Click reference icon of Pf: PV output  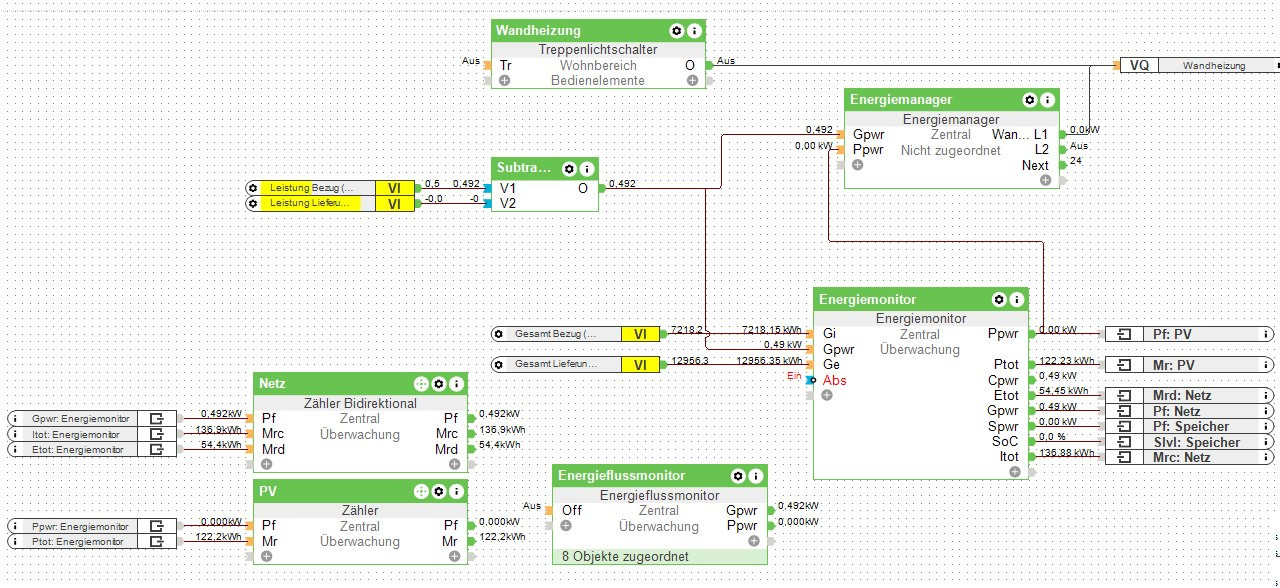1124,334
